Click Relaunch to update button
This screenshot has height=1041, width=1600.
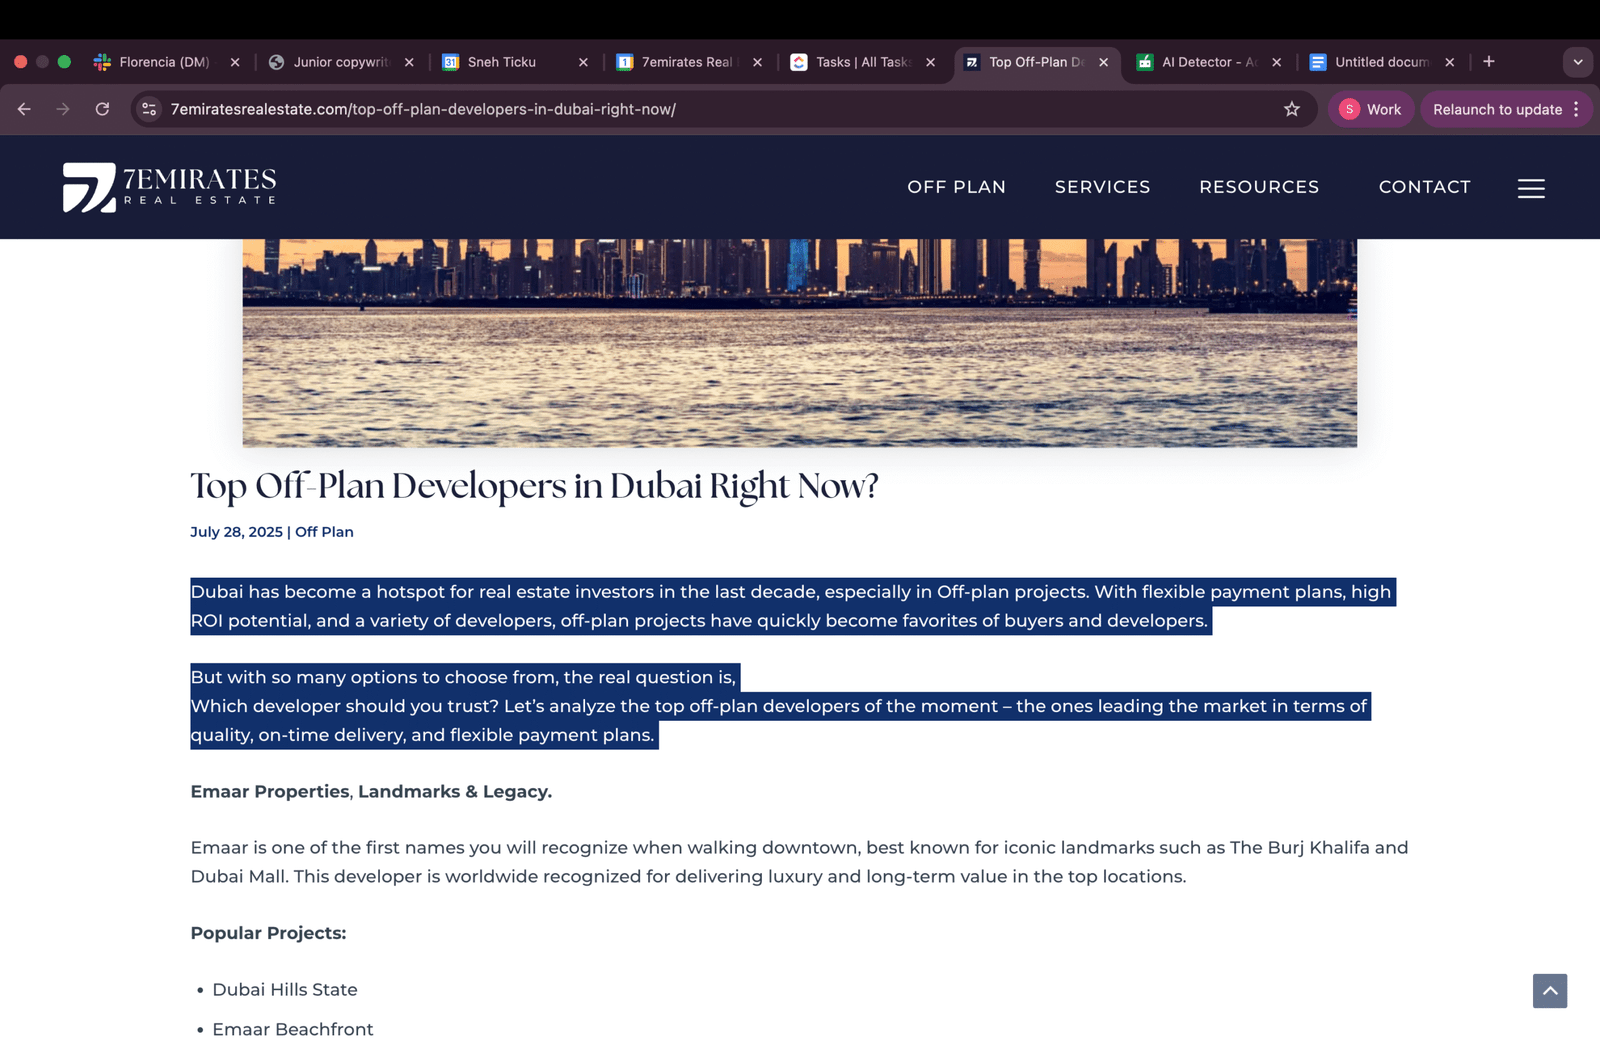tap(1497, 109)
